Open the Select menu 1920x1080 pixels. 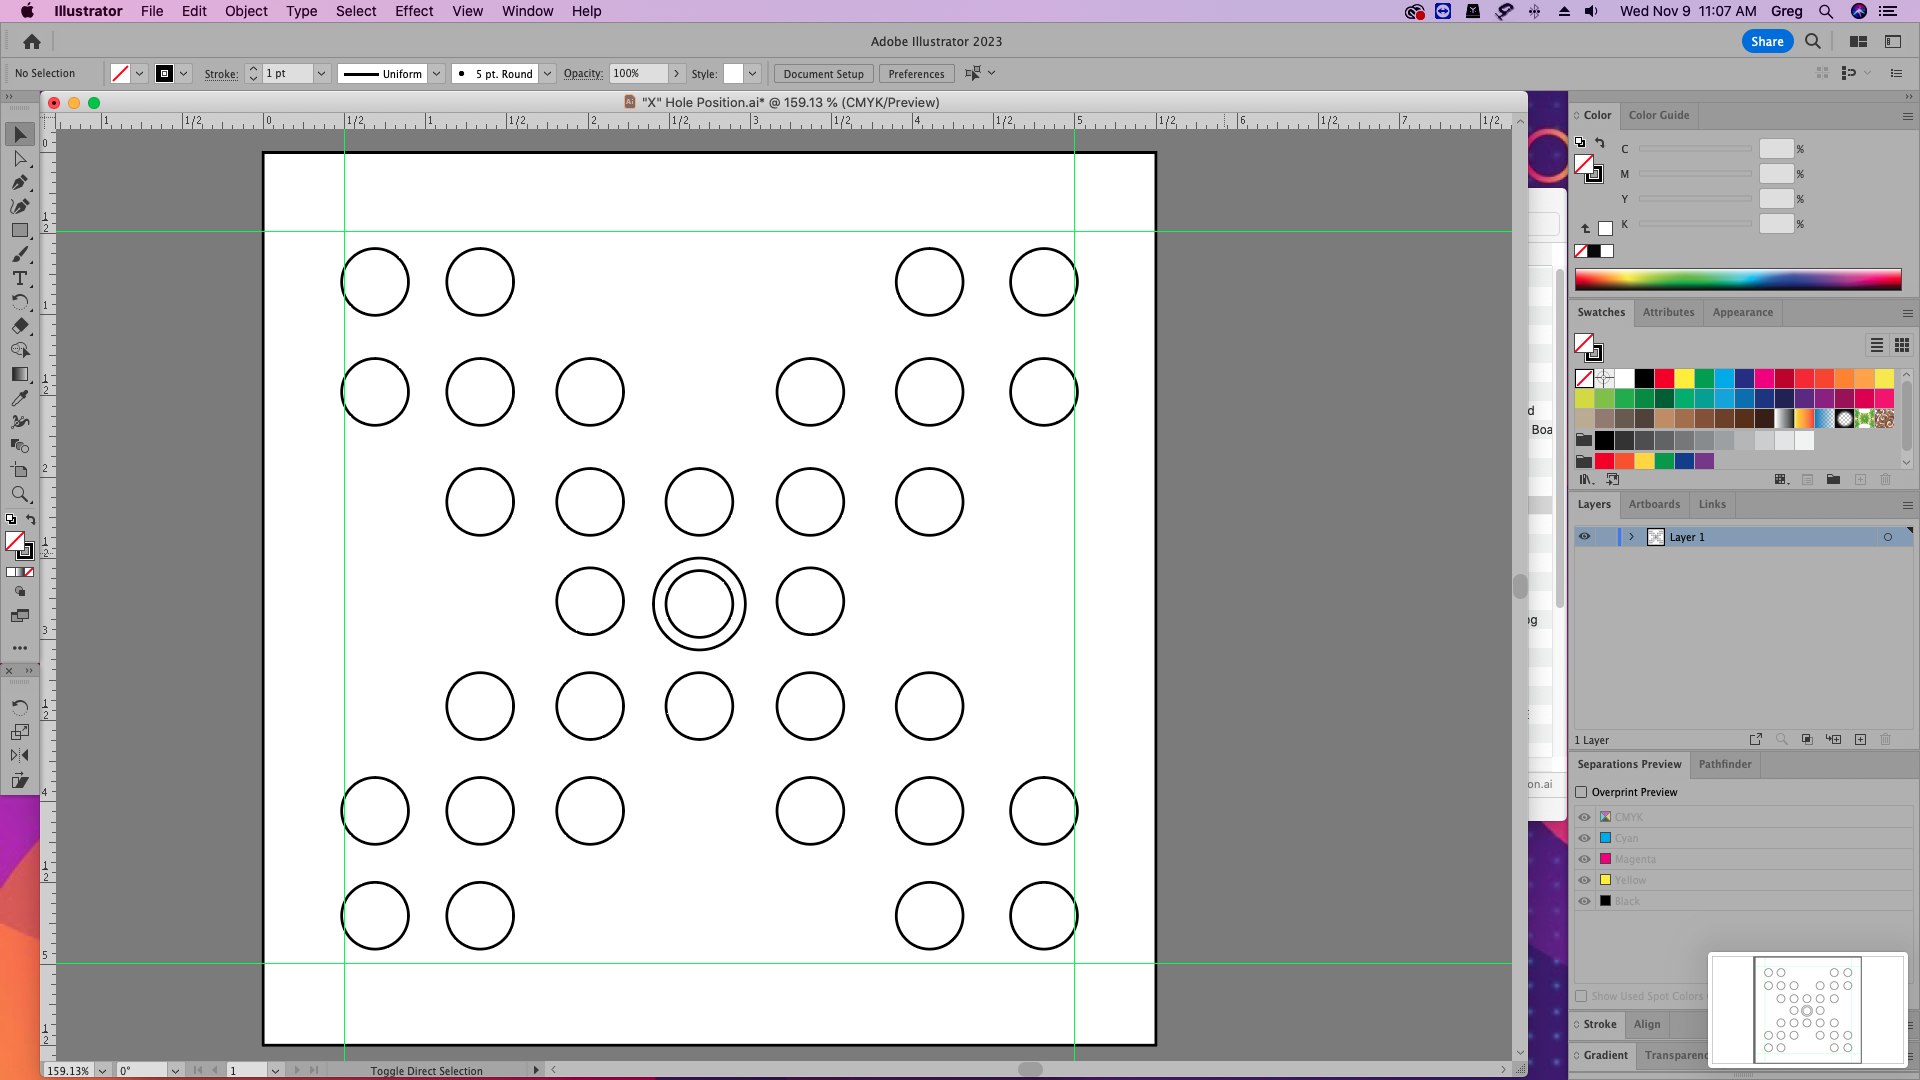pyautogui.click(x=356, y=11)
